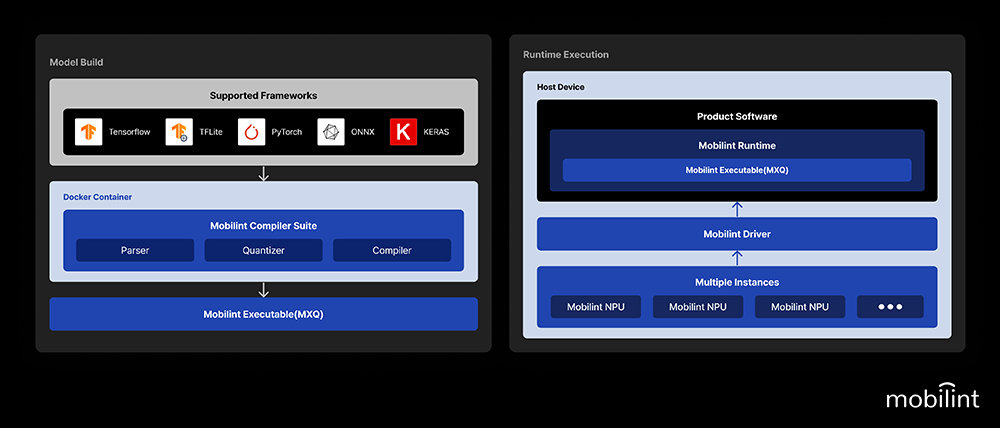1000x428 pixels.
Task: Select the Quantizer block
Action: tap(263, 250)
